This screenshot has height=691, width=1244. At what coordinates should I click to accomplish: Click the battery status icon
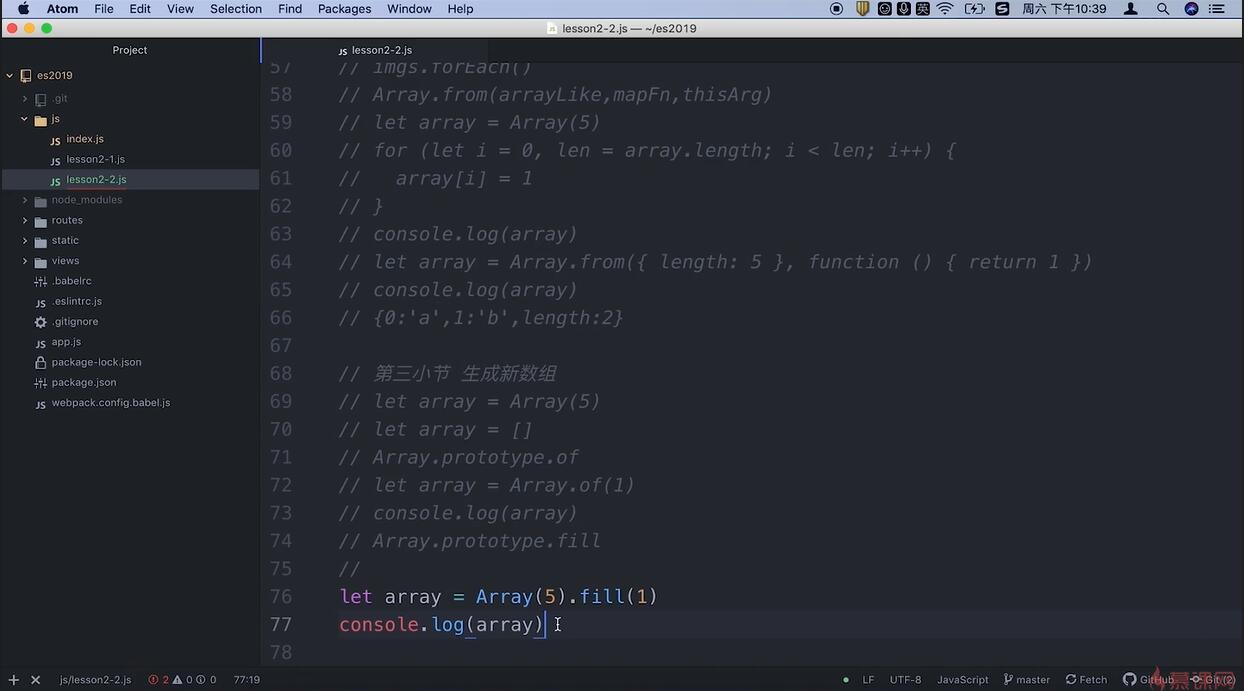pos(974,9)
